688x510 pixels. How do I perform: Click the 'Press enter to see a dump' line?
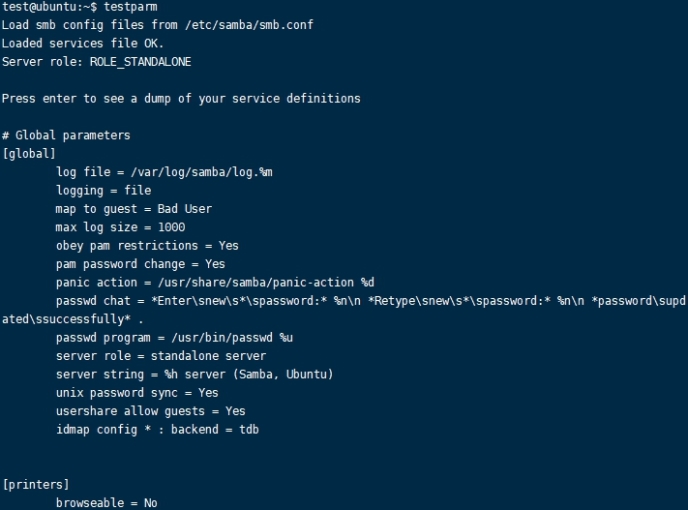point(181,98)
